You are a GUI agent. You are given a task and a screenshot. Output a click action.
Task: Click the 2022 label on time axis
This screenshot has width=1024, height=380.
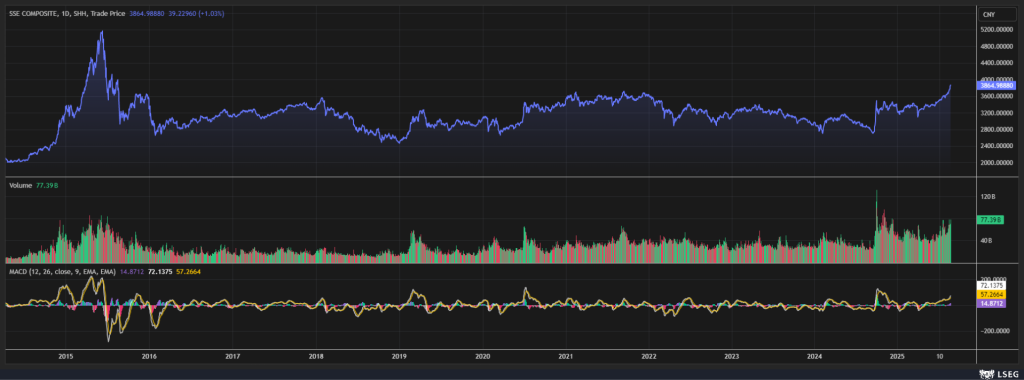649,356
